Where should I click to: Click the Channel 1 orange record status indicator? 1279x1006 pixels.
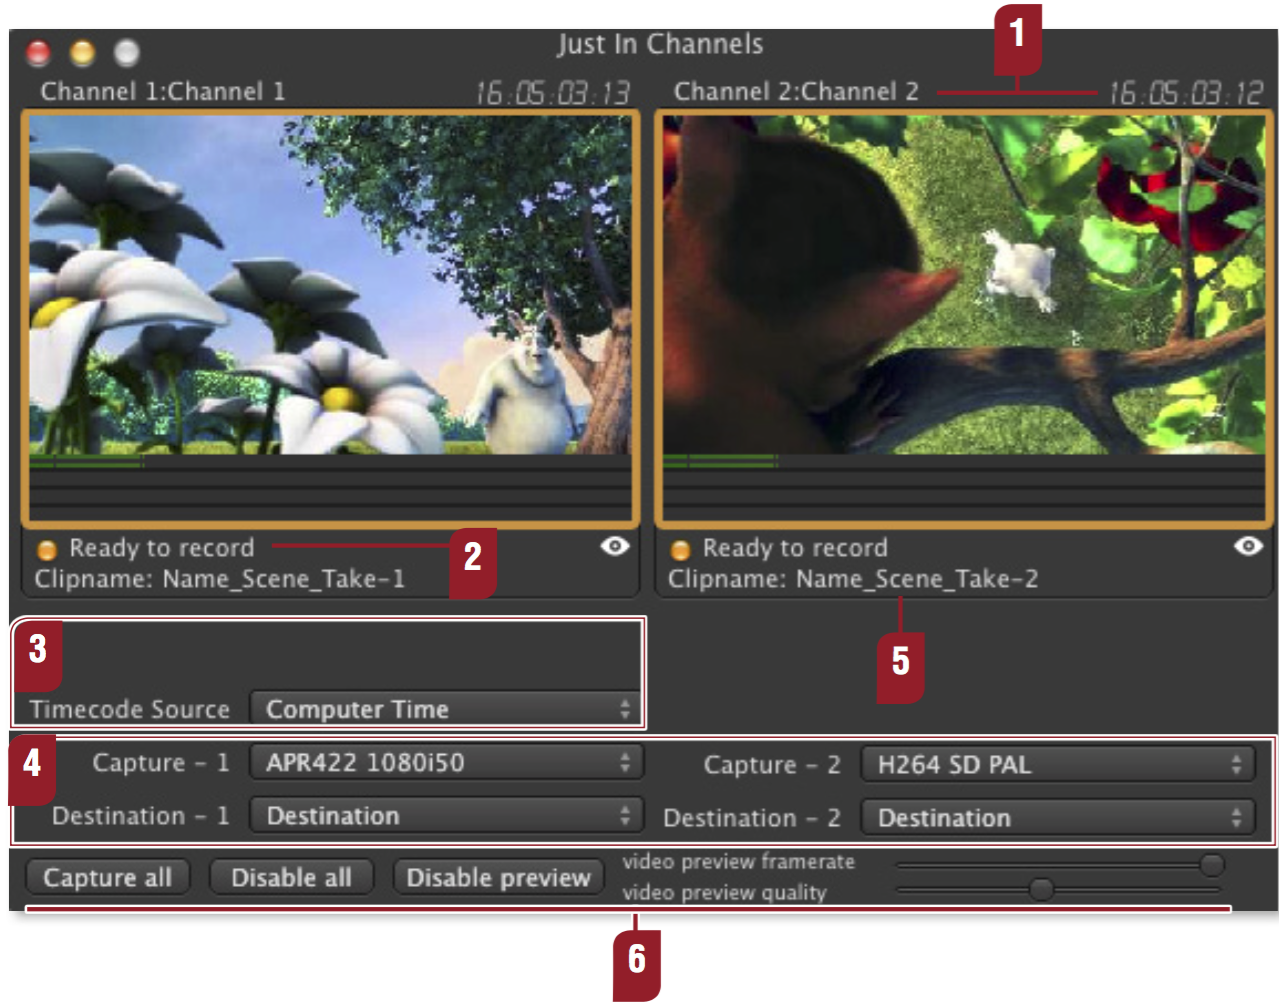(x=47, y=550)
